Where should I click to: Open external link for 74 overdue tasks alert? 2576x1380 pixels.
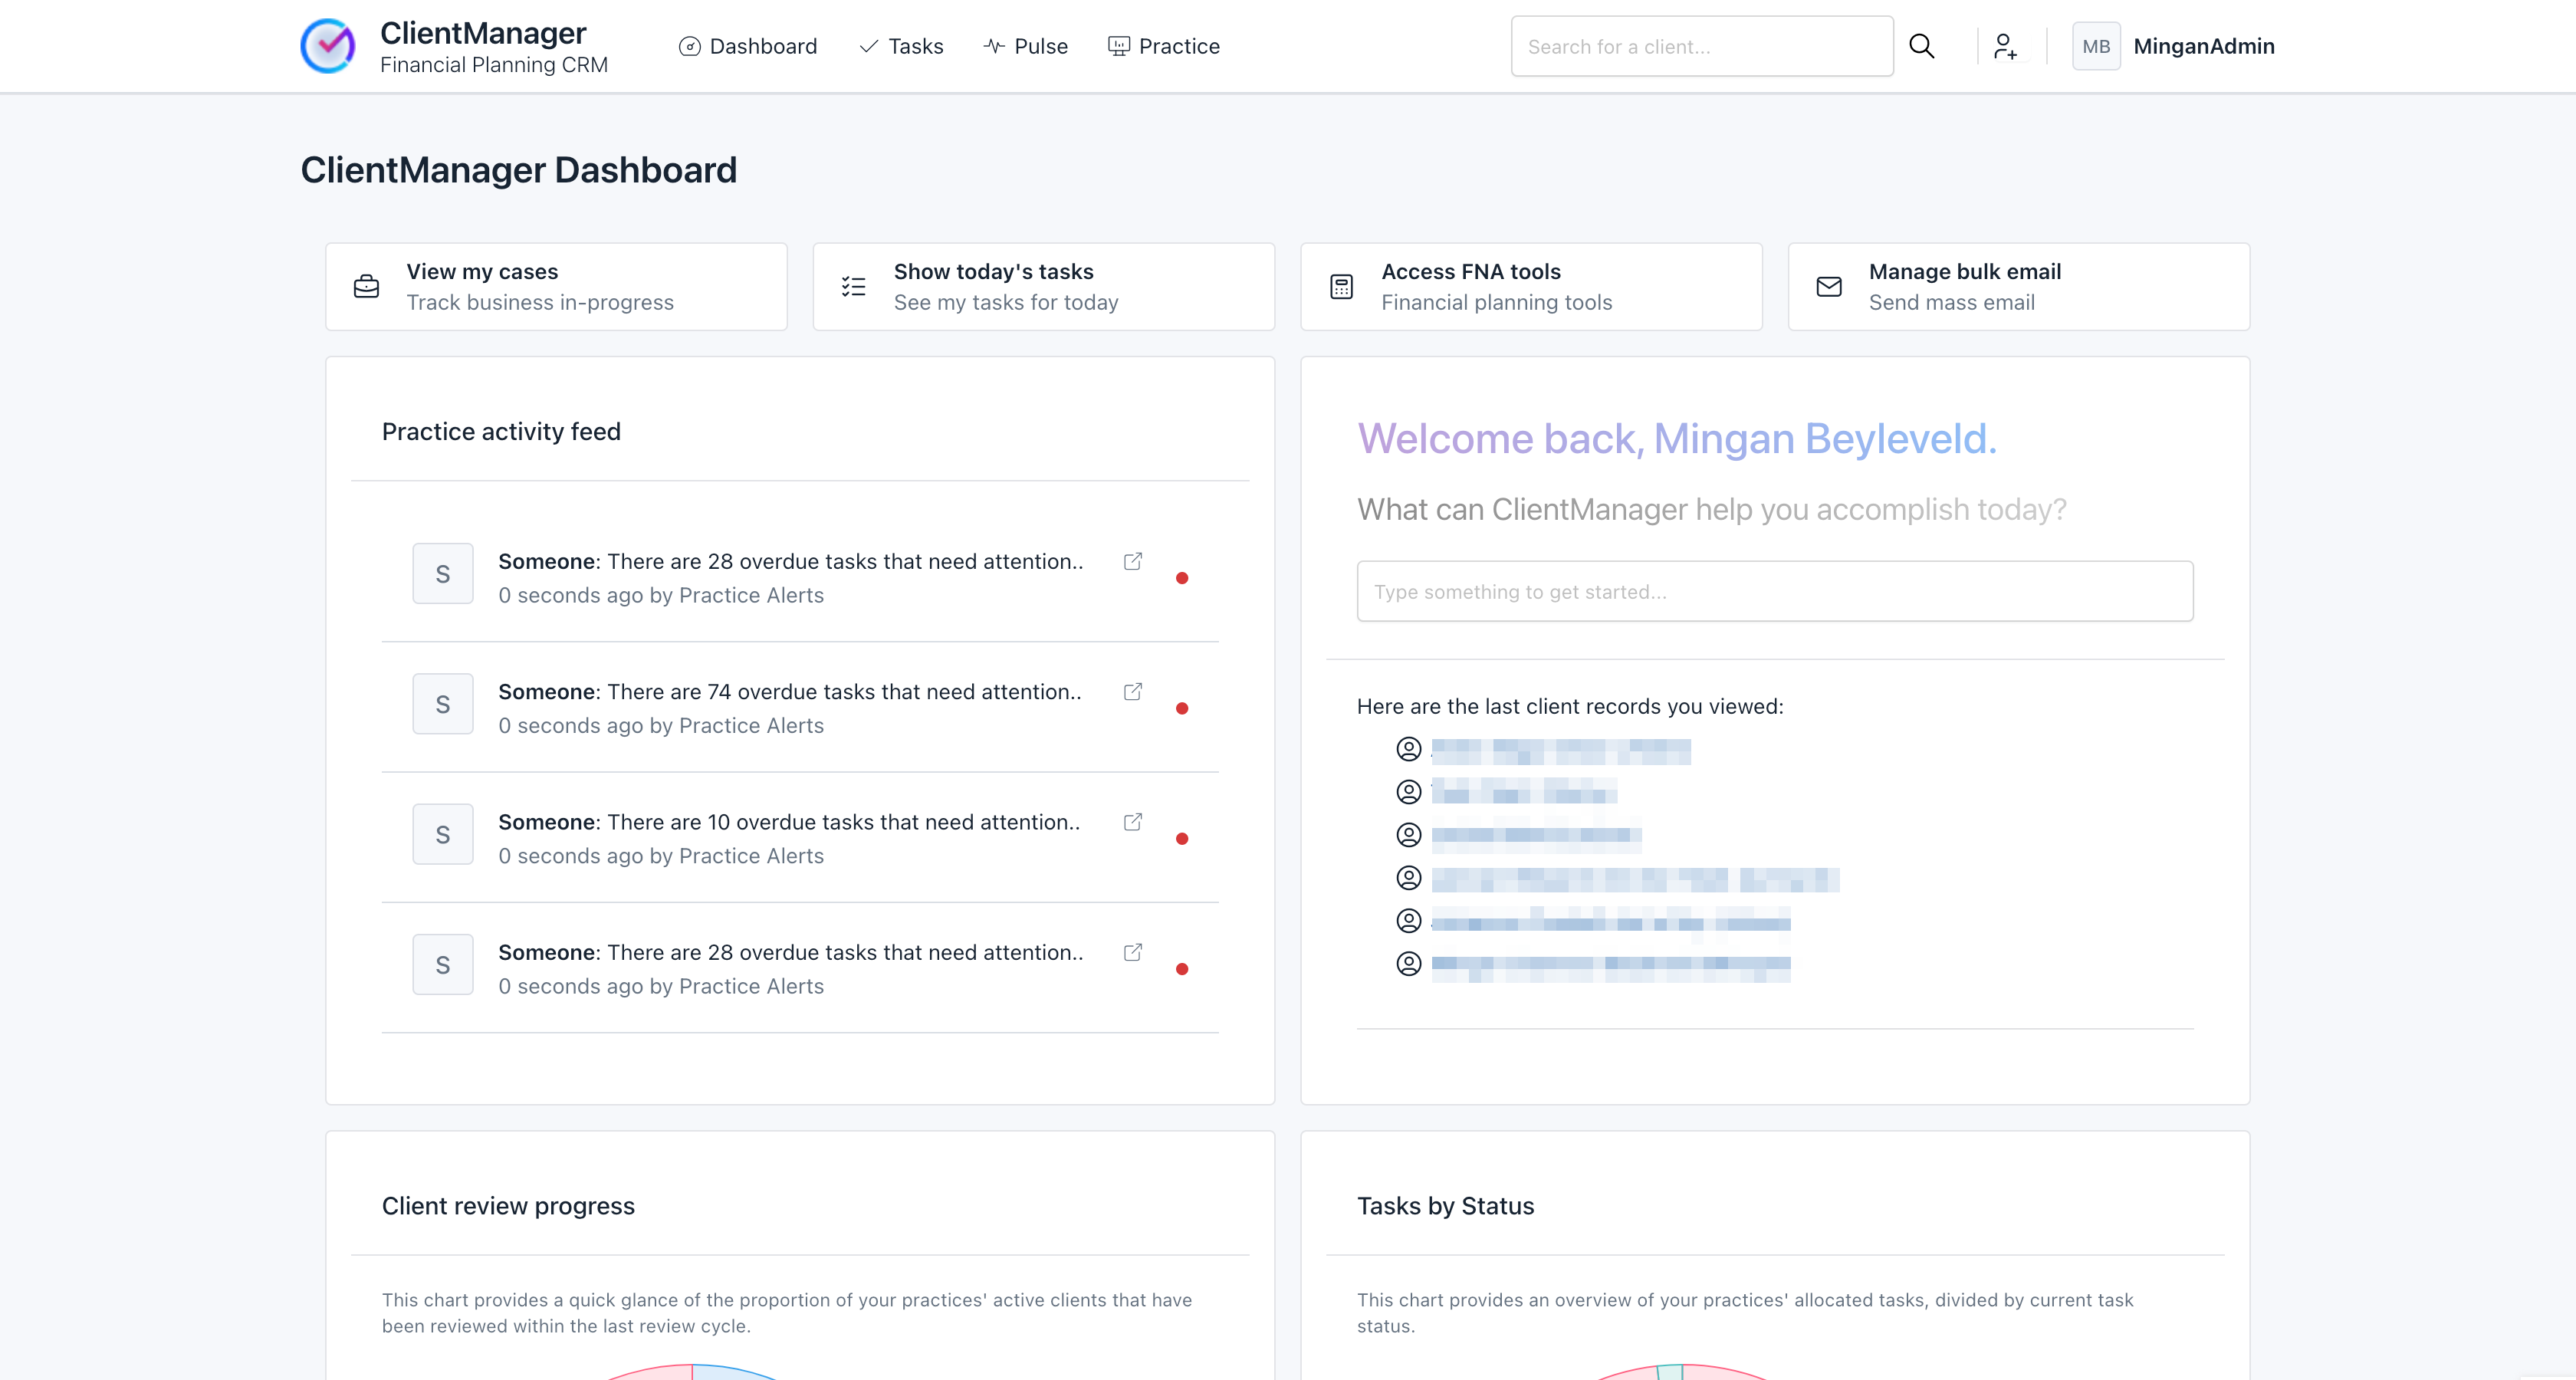click(x=1132, y=692)
